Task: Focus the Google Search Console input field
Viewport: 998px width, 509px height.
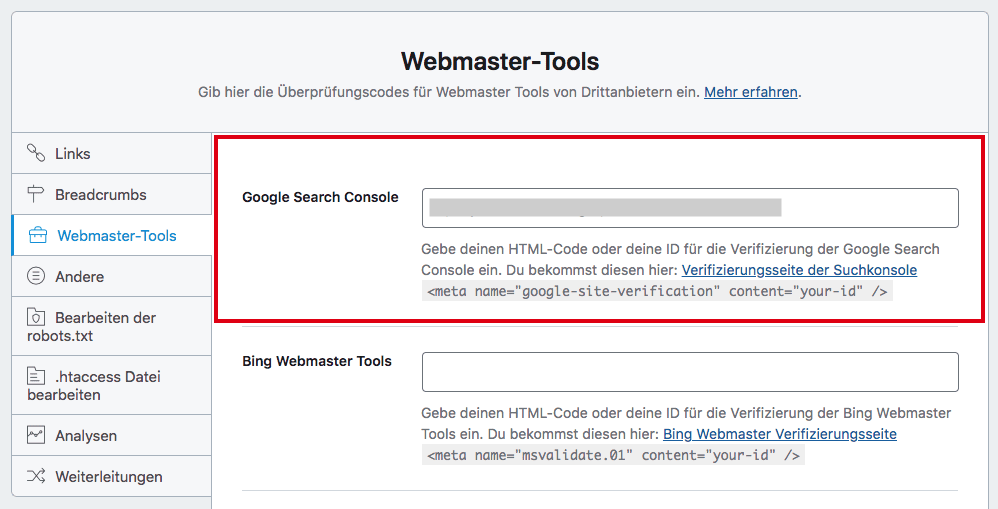Action: [690, 208]
